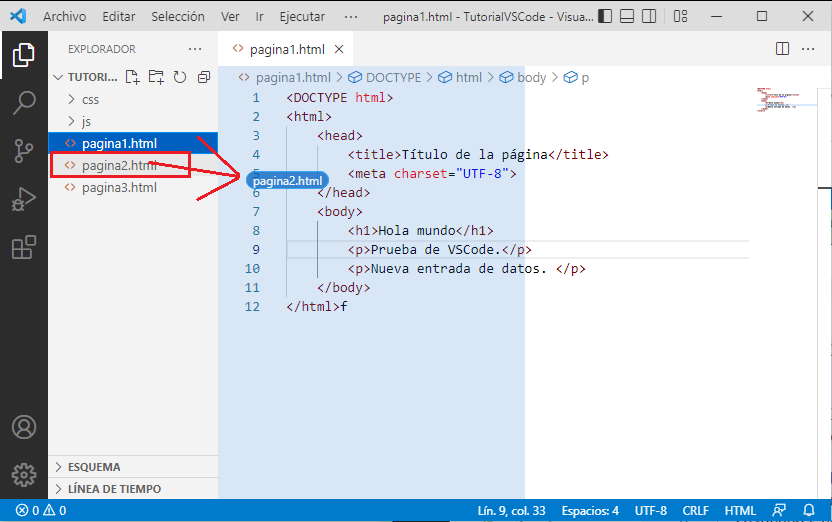Open errors and warnings status indicator
Image resolution: width=832 pixels, height=522 pixels.
41,510
